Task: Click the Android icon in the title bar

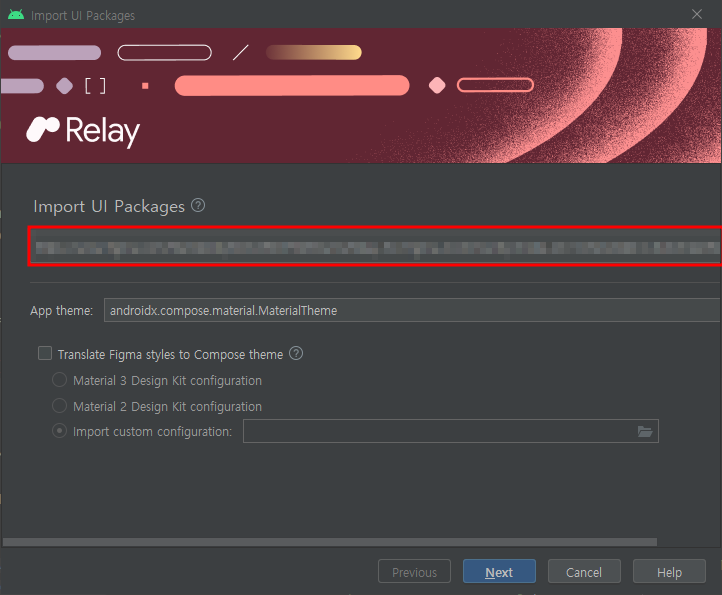Action: [x=16, y=15]
